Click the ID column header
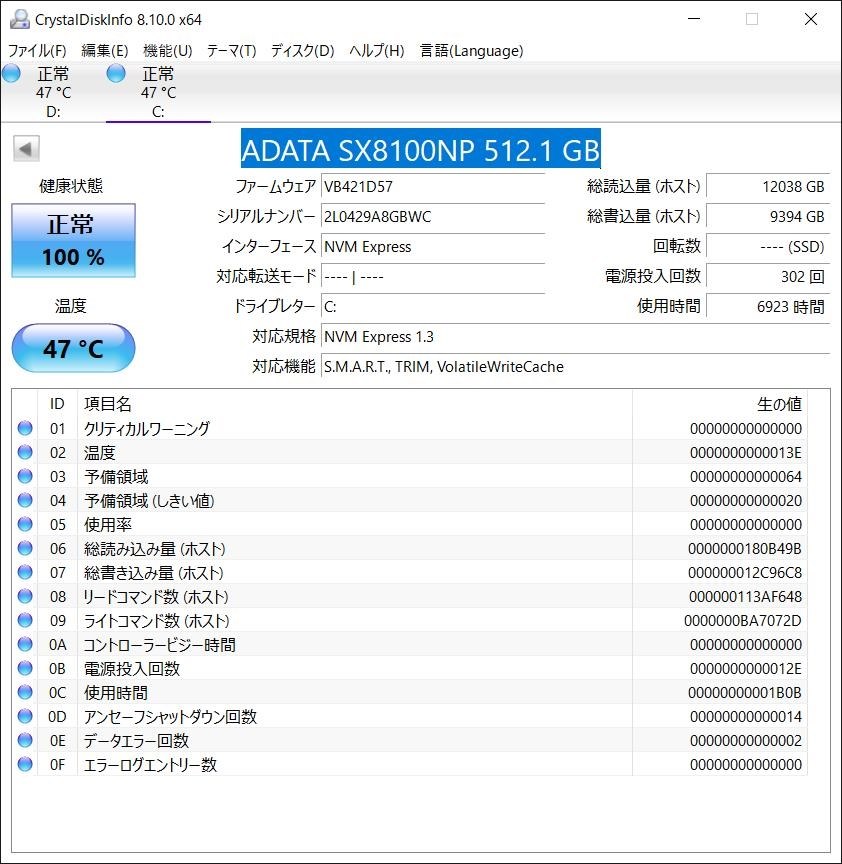 (57, 404)
